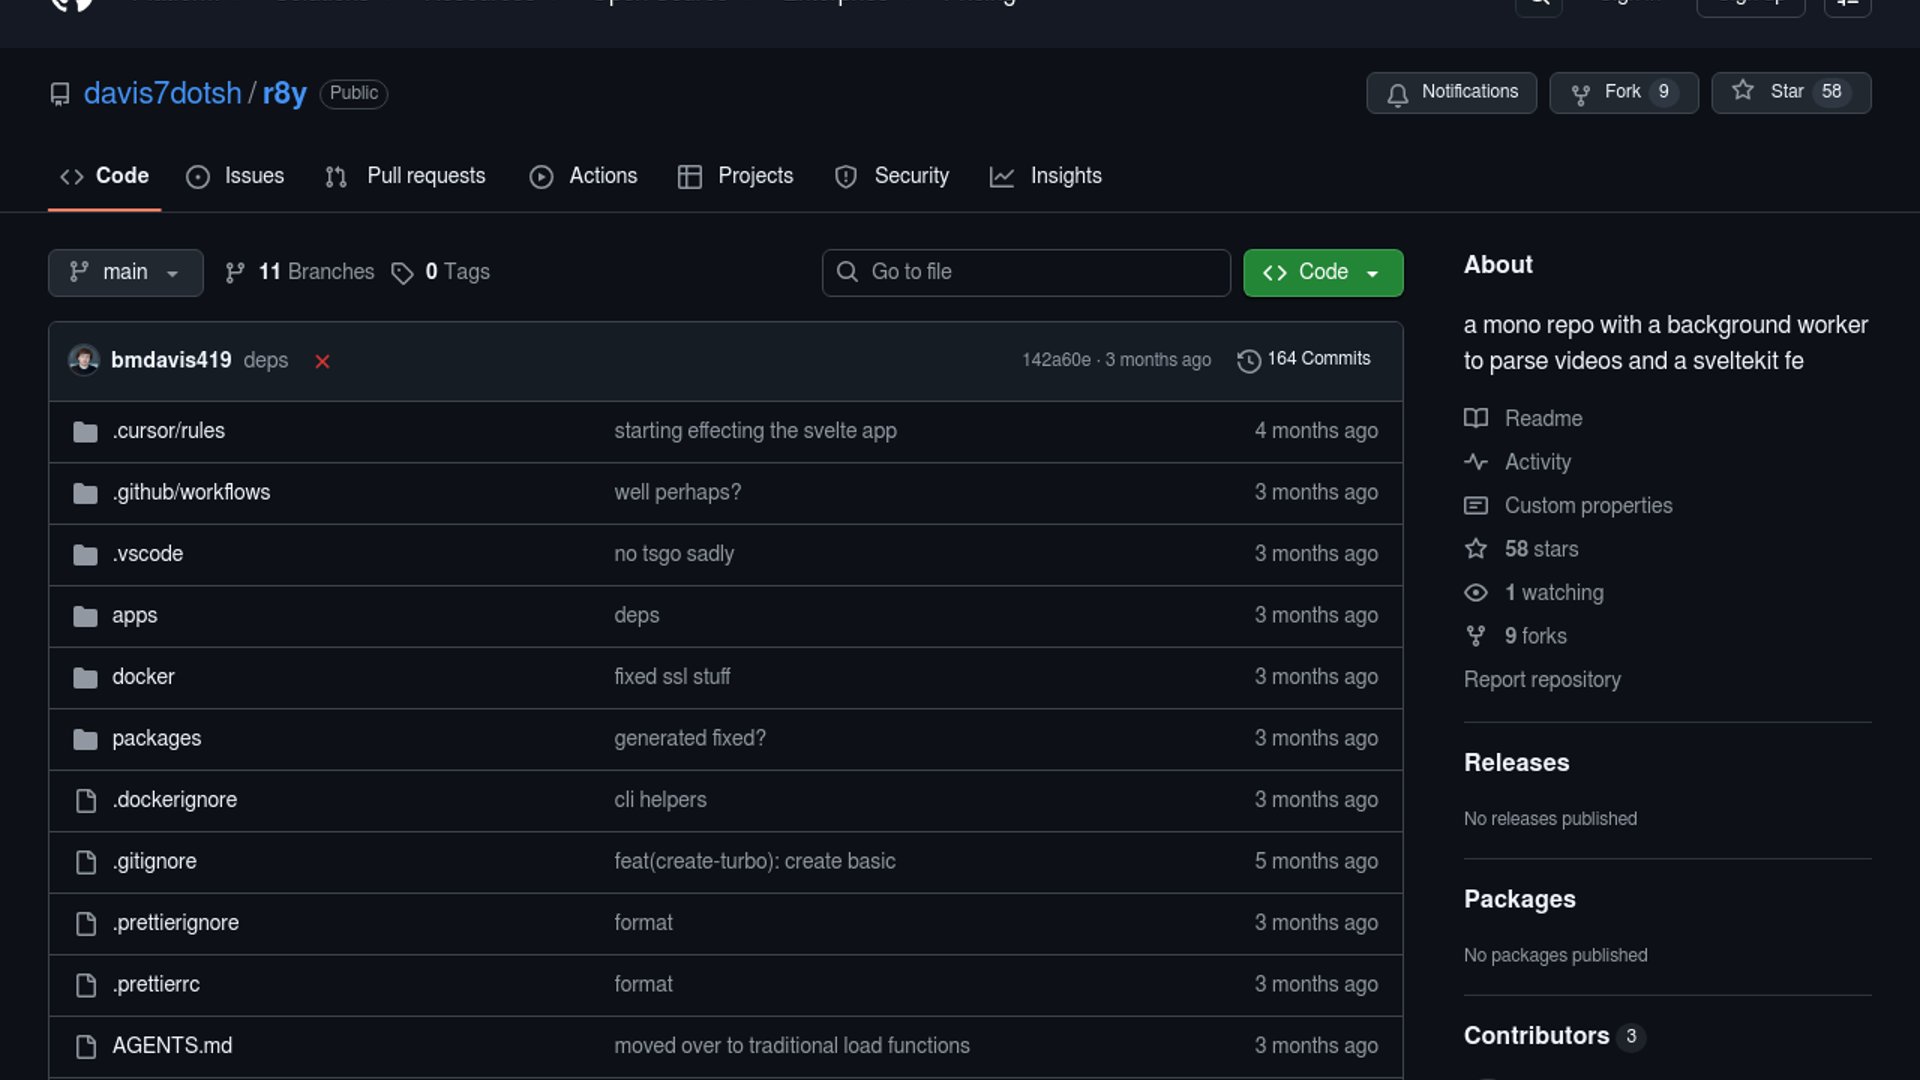Screen dimensions: 1920x1080
Task: Click the star icon beside 58 stars
Action: pyautogui.click(x=1476, y=549)
